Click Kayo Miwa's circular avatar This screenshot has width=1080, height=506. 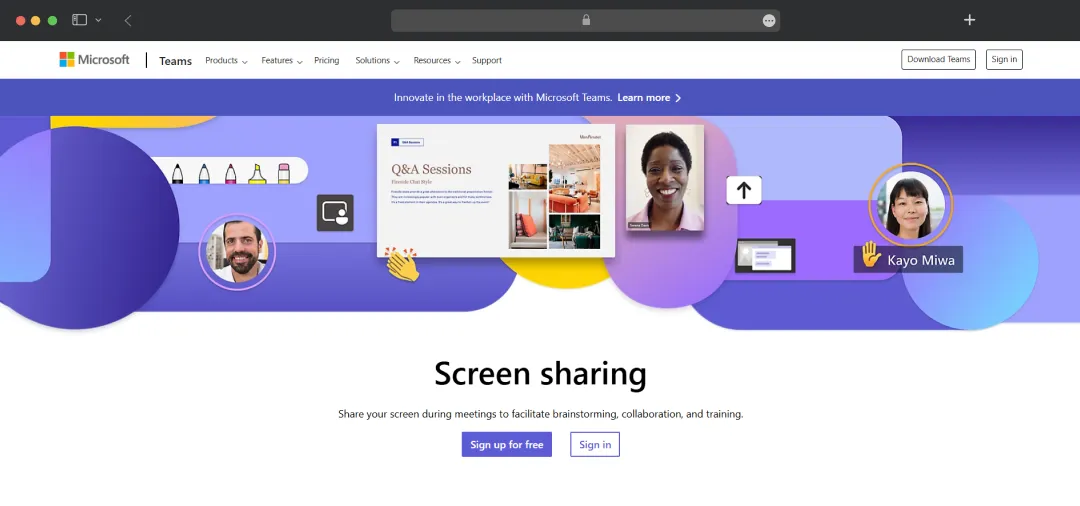click(x=911, y=204)
